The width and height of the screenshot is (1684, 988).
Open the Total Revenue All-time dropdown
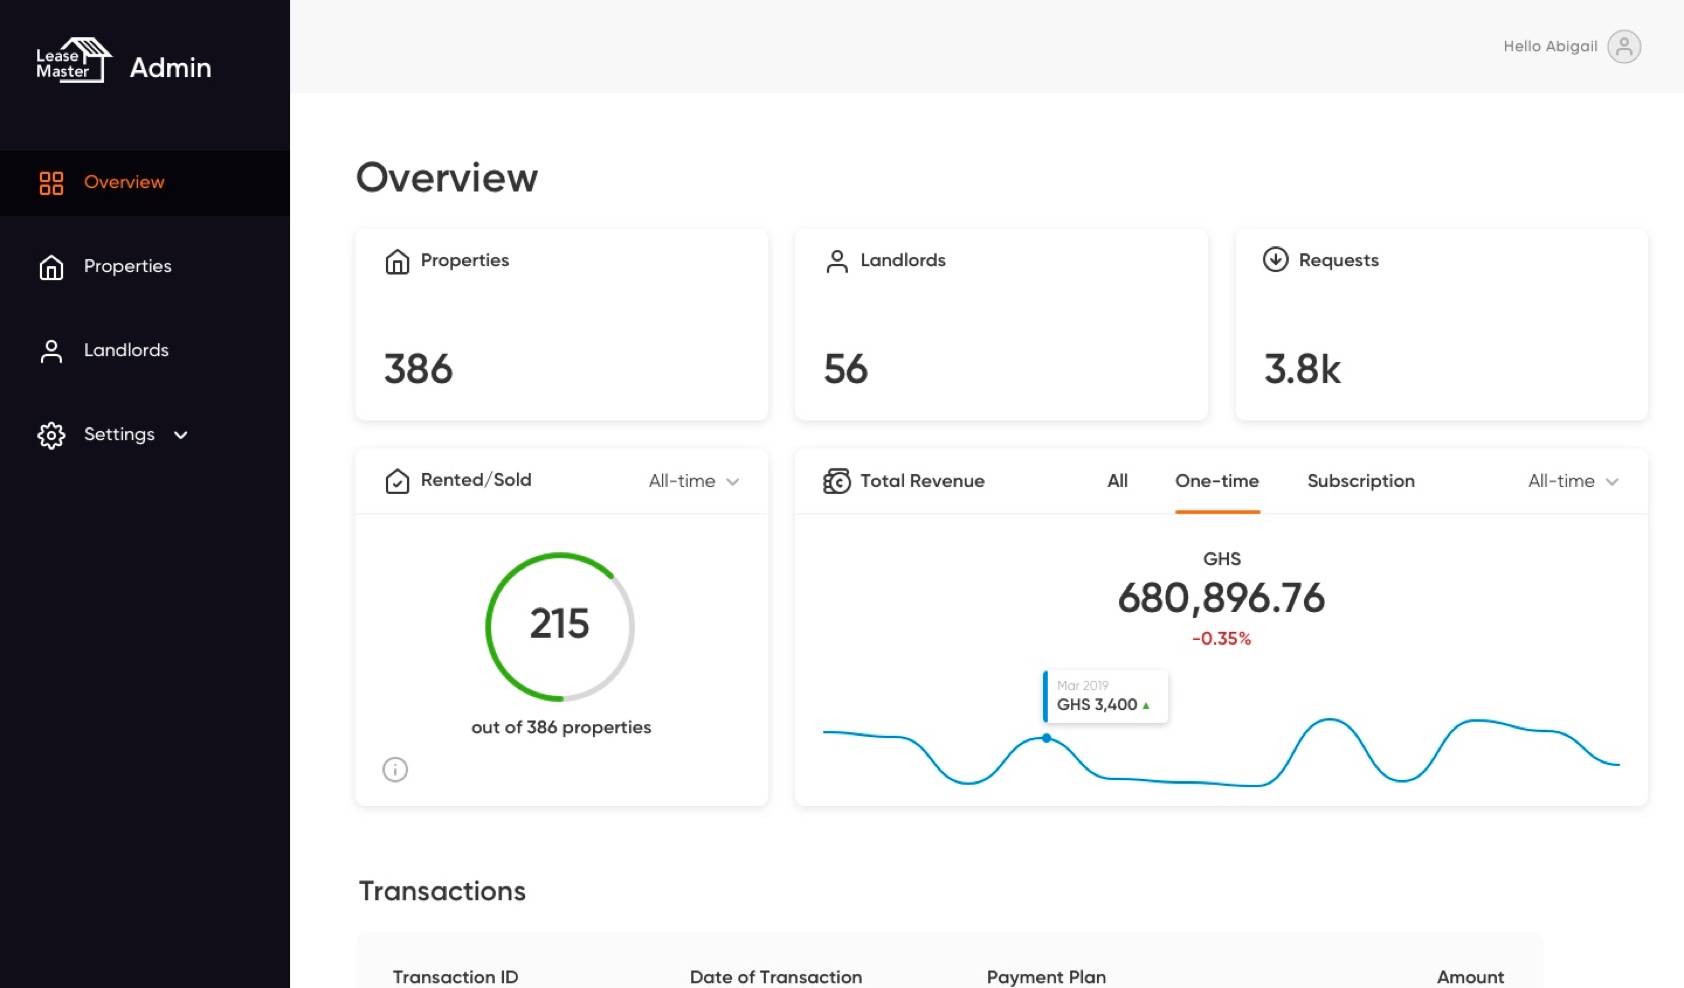pyautogui.click(x=1572, y=481)
